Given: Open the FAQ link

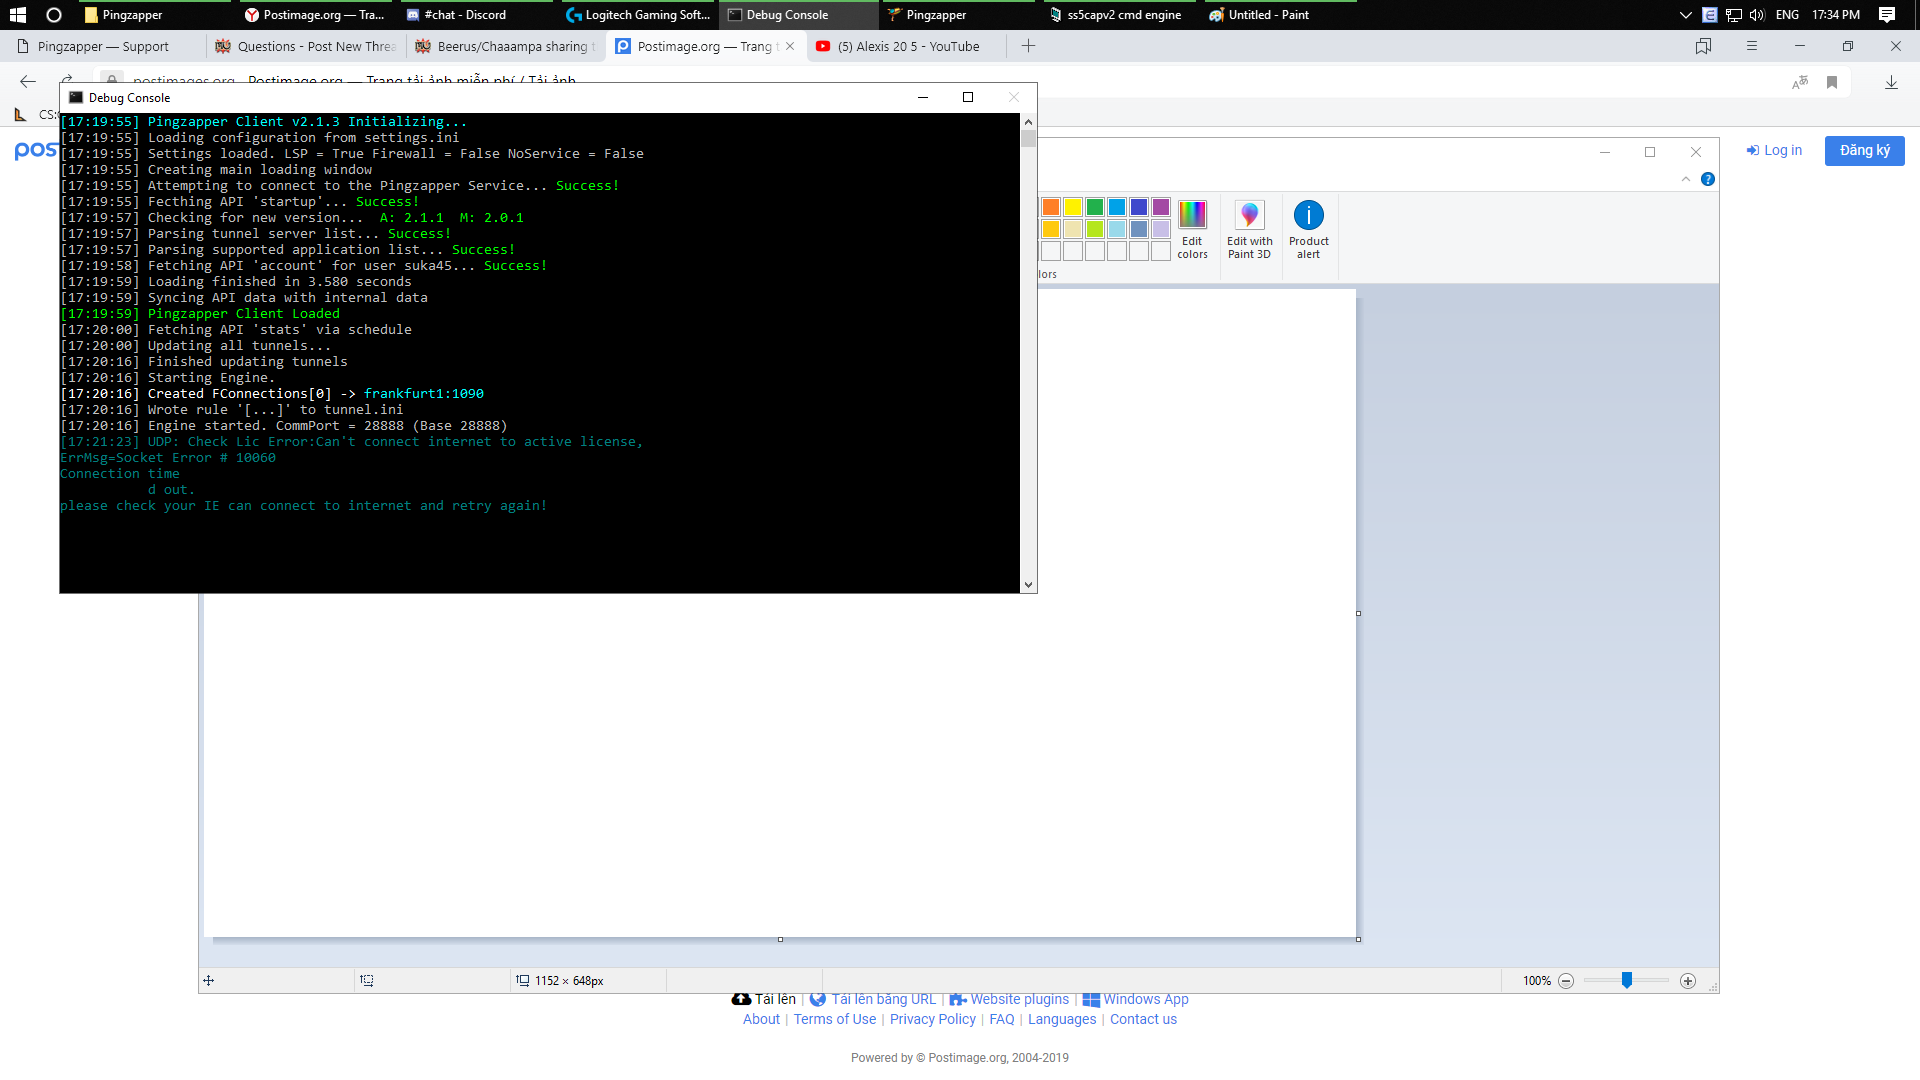Looking at the screenshot, I should (1001, 1019).
